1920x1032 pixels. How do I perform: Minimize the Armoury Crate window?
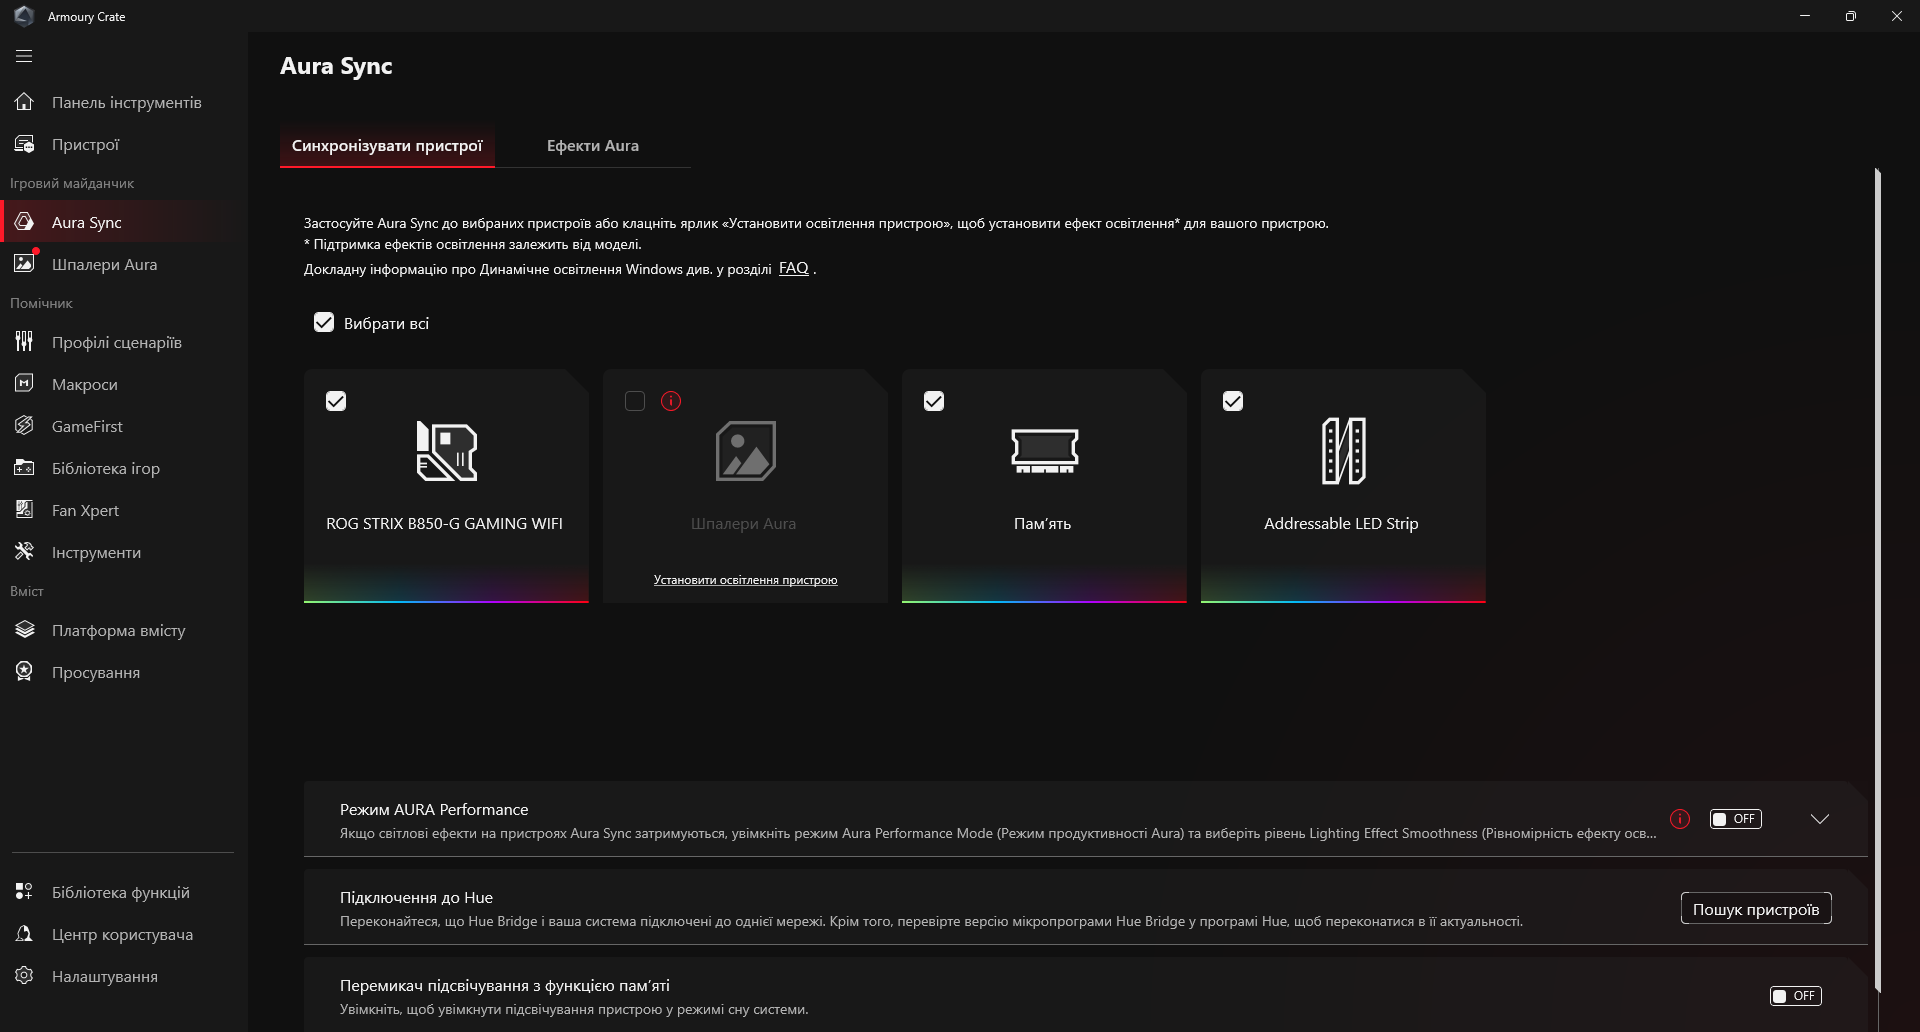(1805, 16)
